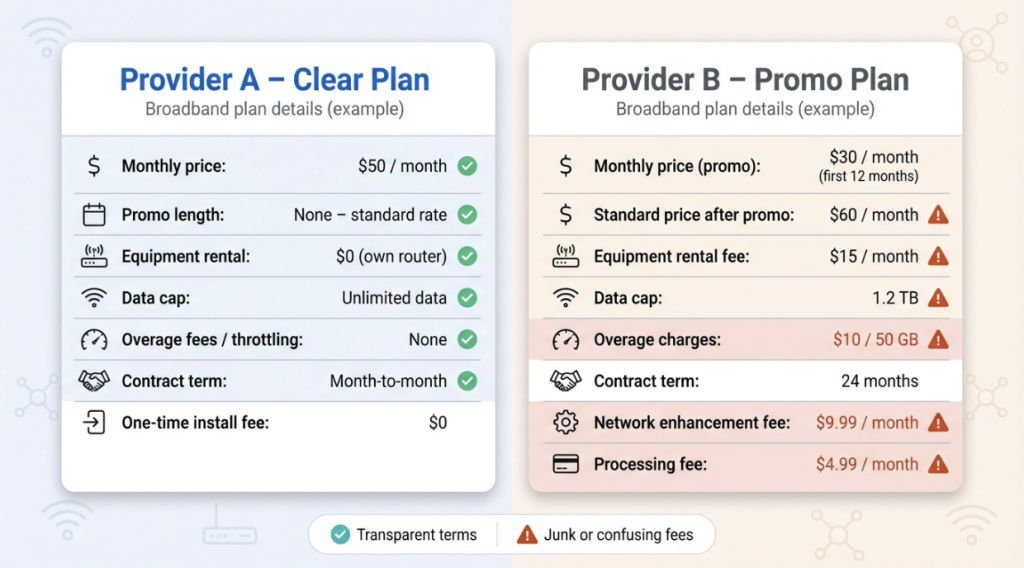Click the warning triangle beside $4.99 / month
Screen dimensions: 1024x568
(938, 464)
